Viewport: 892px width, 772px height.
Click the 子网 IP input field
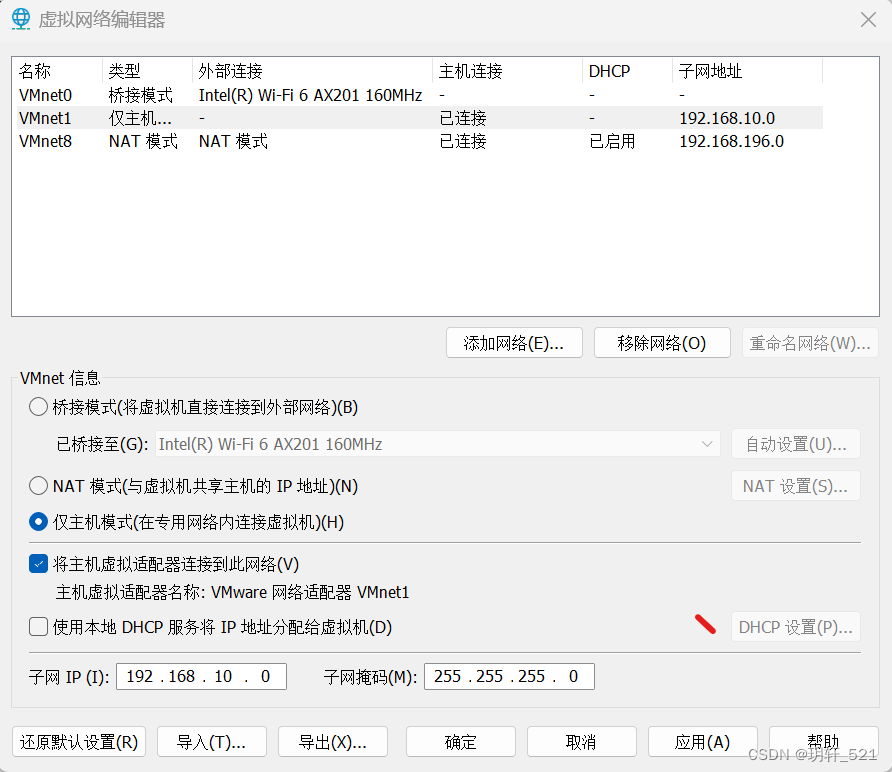tap(201, 676)
